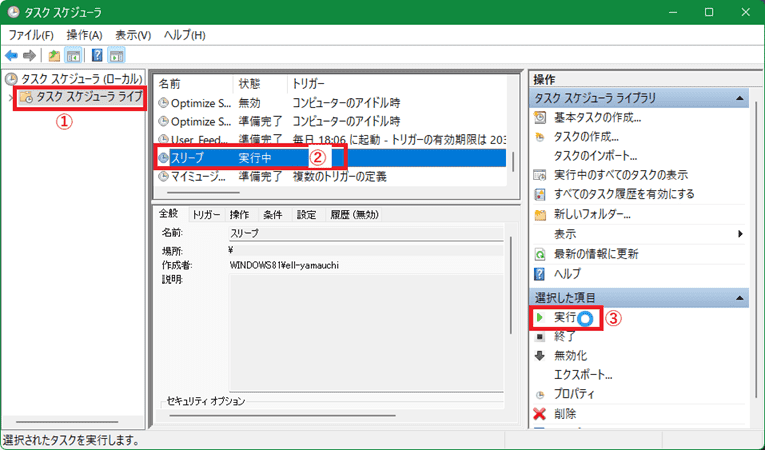Image resolution: width=765 pixels, height=450 pixels.
Task: Open the 操作(A) menu in the menu bar
Action: pyautogui.click(x=83, y=35)
